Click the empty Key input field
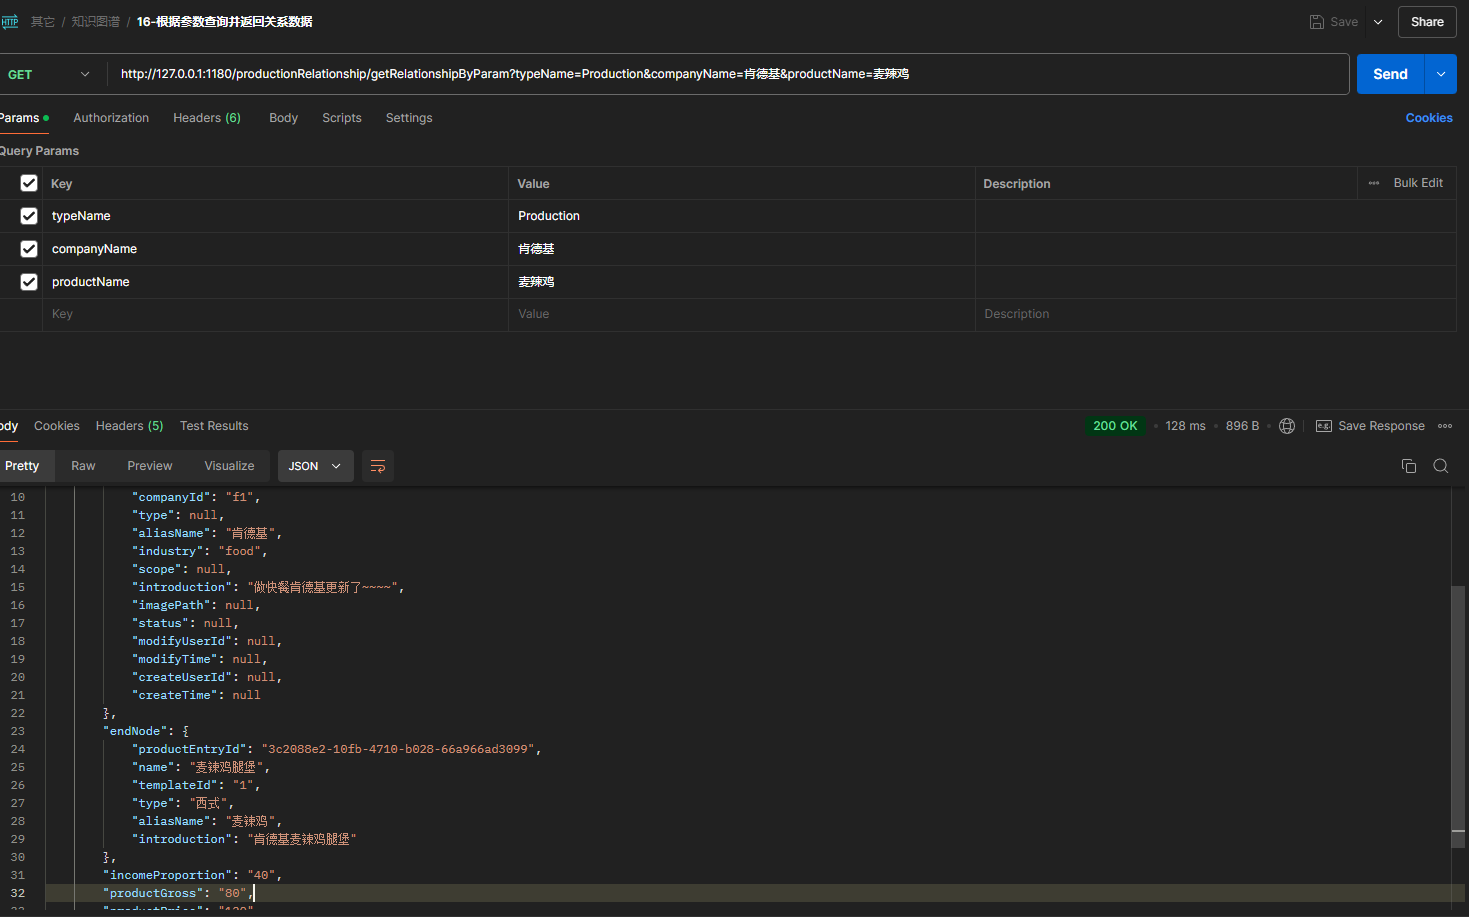This screenshot has height=917, width=1469. point(275,314)
